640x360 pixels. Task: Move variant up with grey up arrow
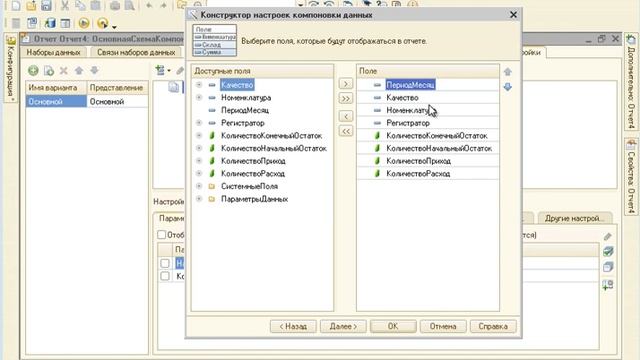point(79,71)
